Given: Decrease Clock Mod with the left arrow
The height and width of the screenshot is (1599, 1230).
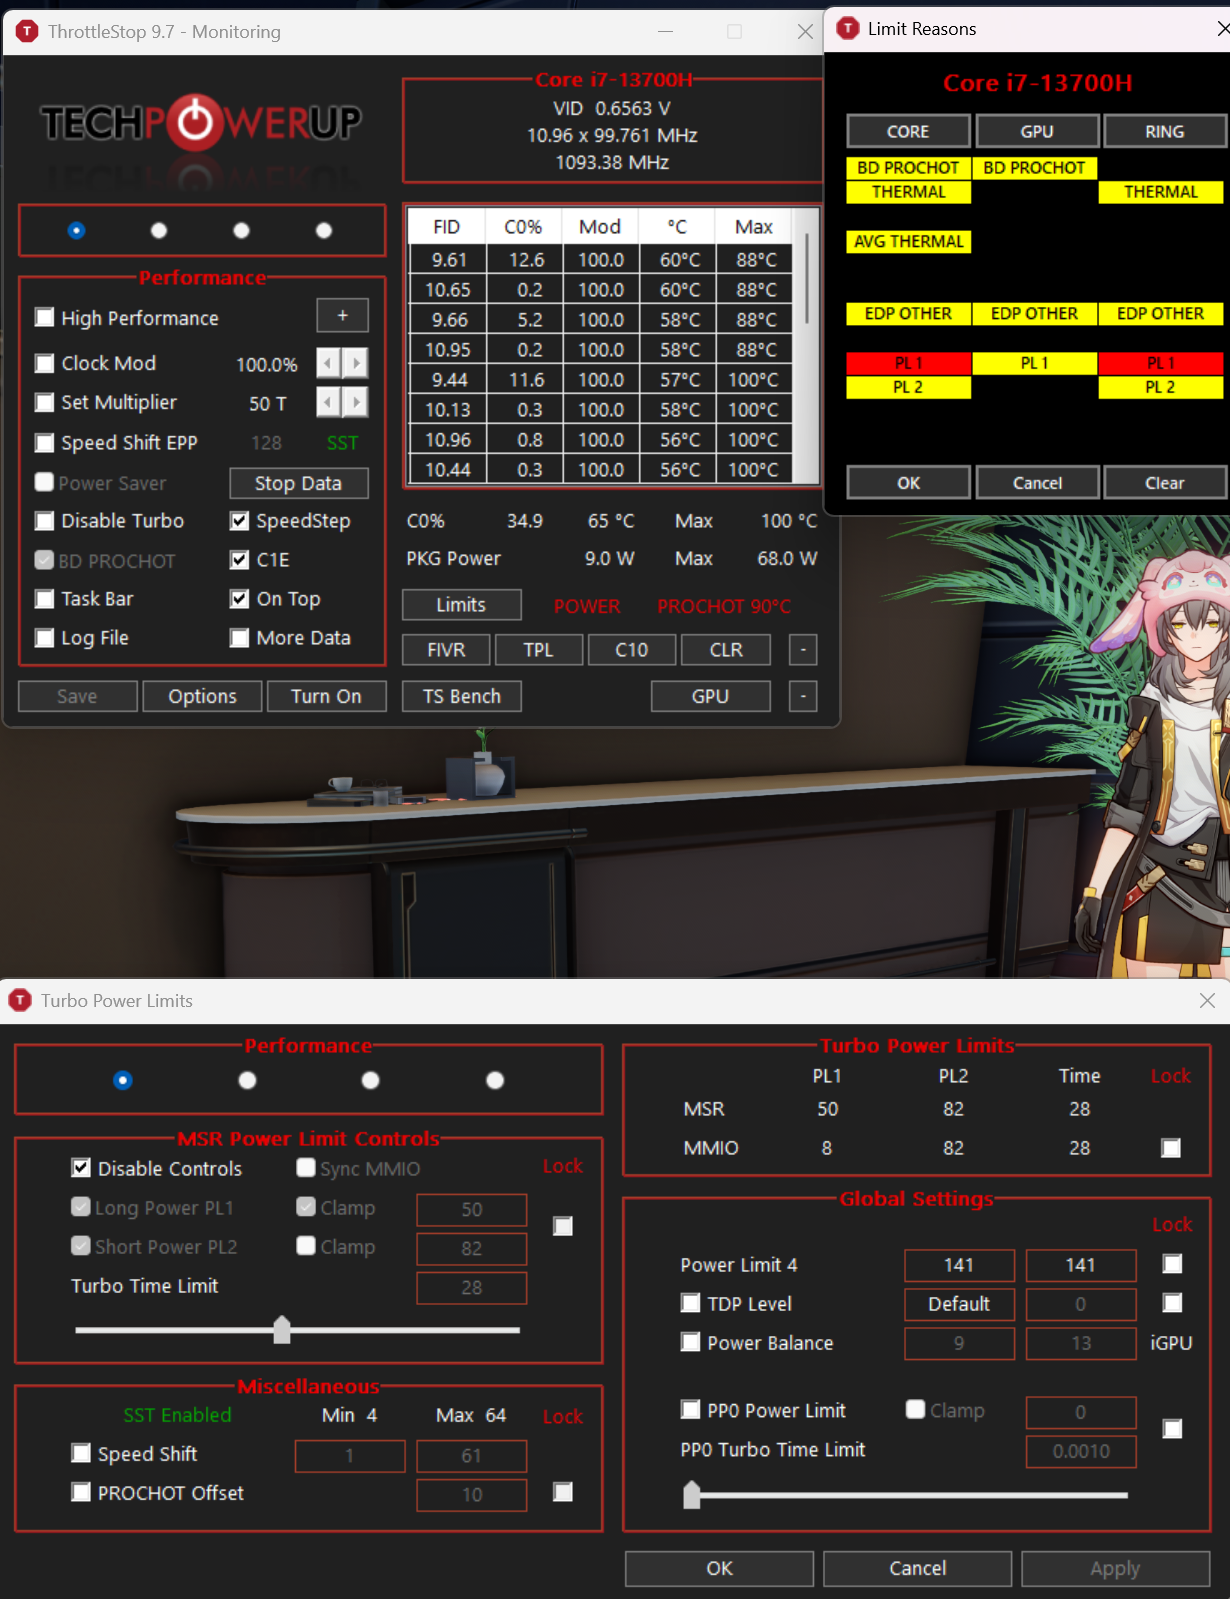Looking at the screenshot, I should tap(328, 362).
